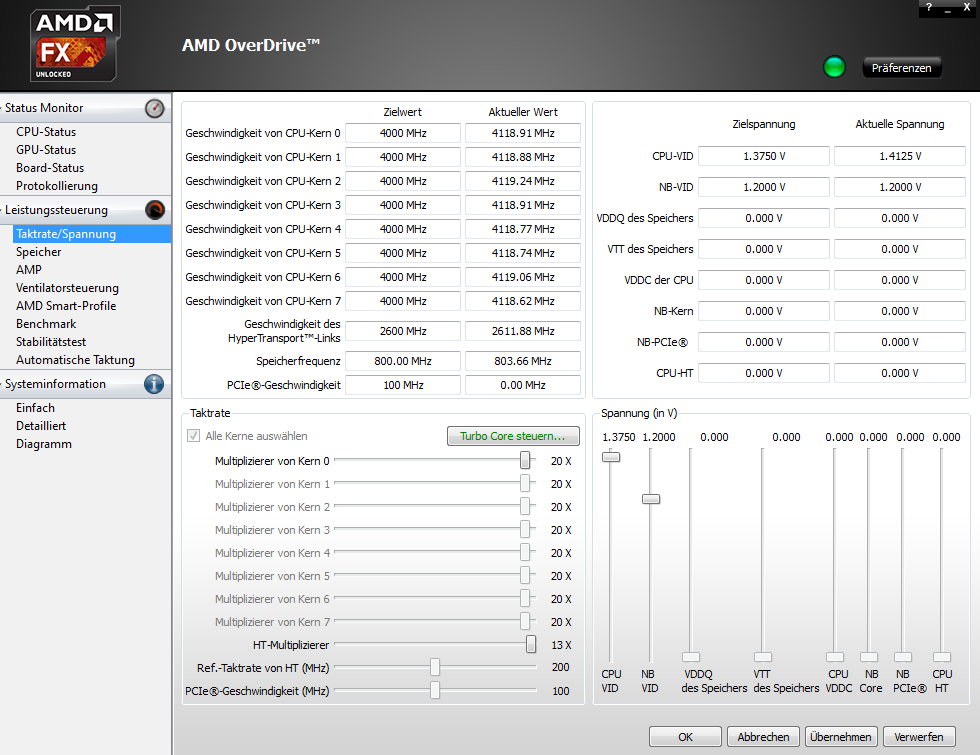Open Automatische Taktung page
Screen dimensions: 980x755
point(76,360)
